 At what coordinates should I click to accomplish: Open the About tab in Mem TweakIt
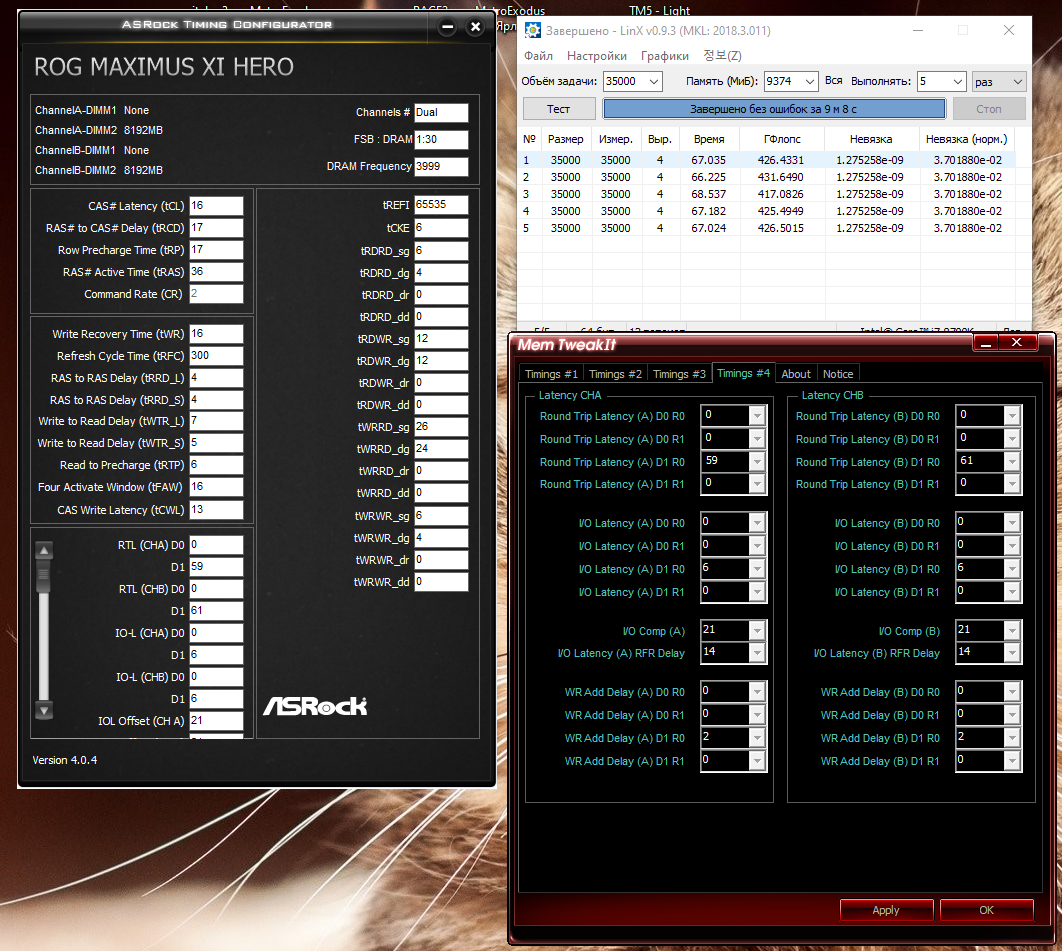[x=796, y=374]
